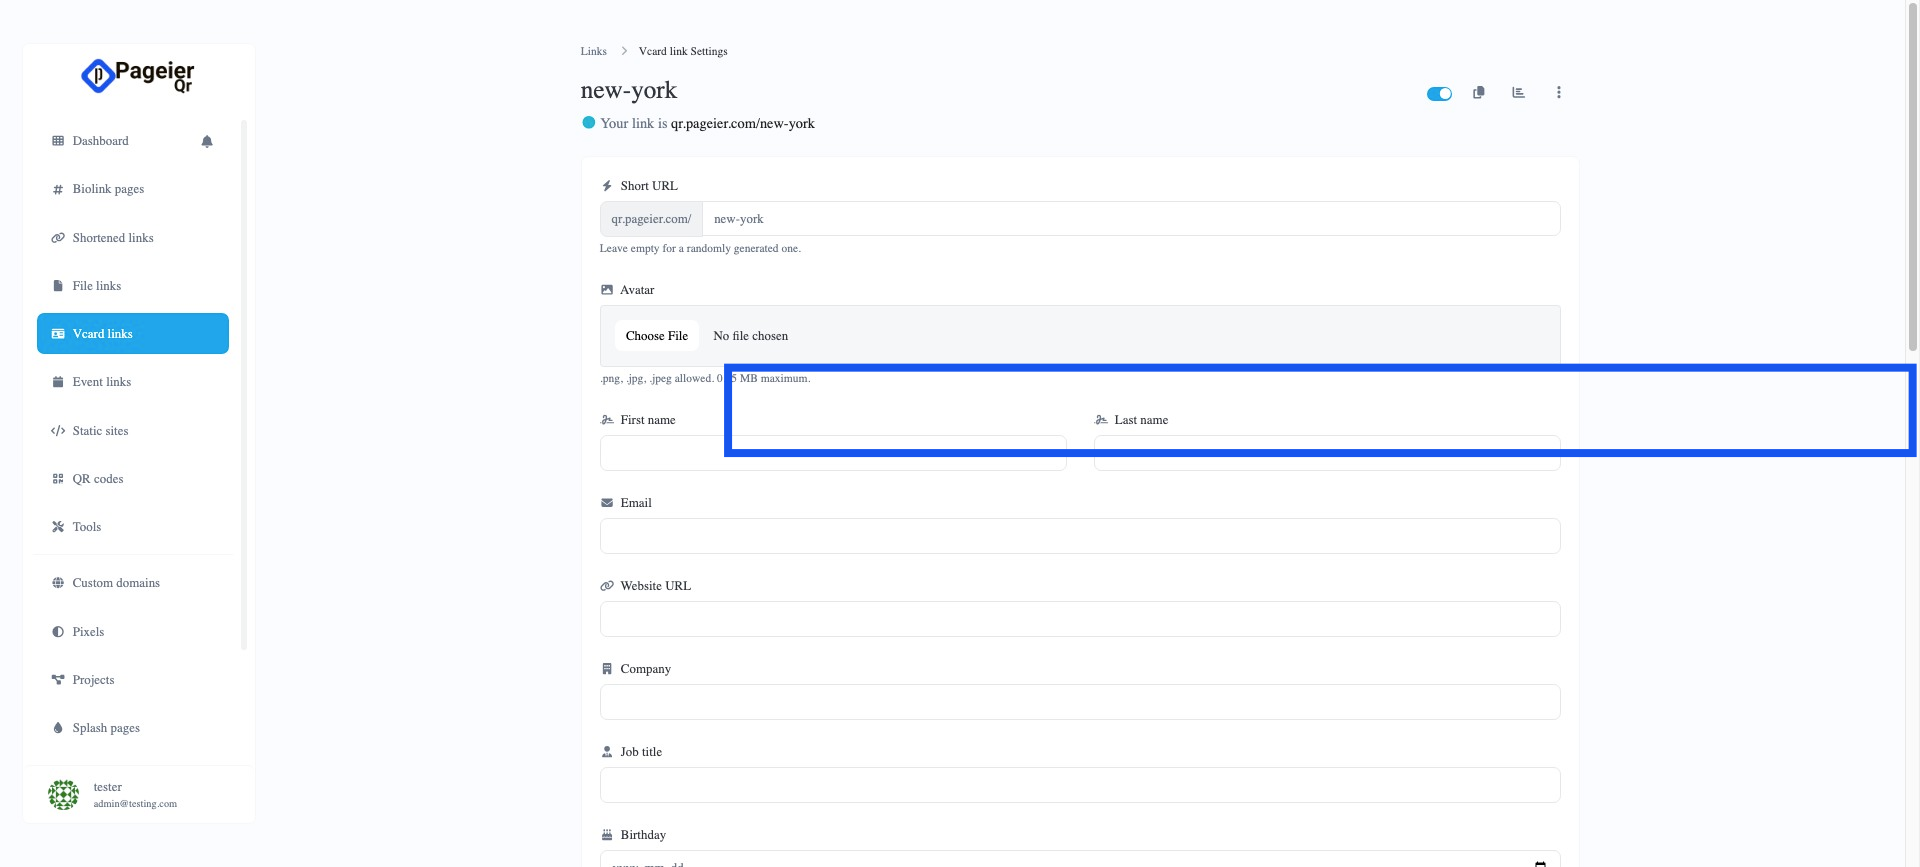The height and width of the screenshot is (867, 1920).
Task: Select Shortened links in sidebar
Action: pyautogui.click(x=113, y=238)
